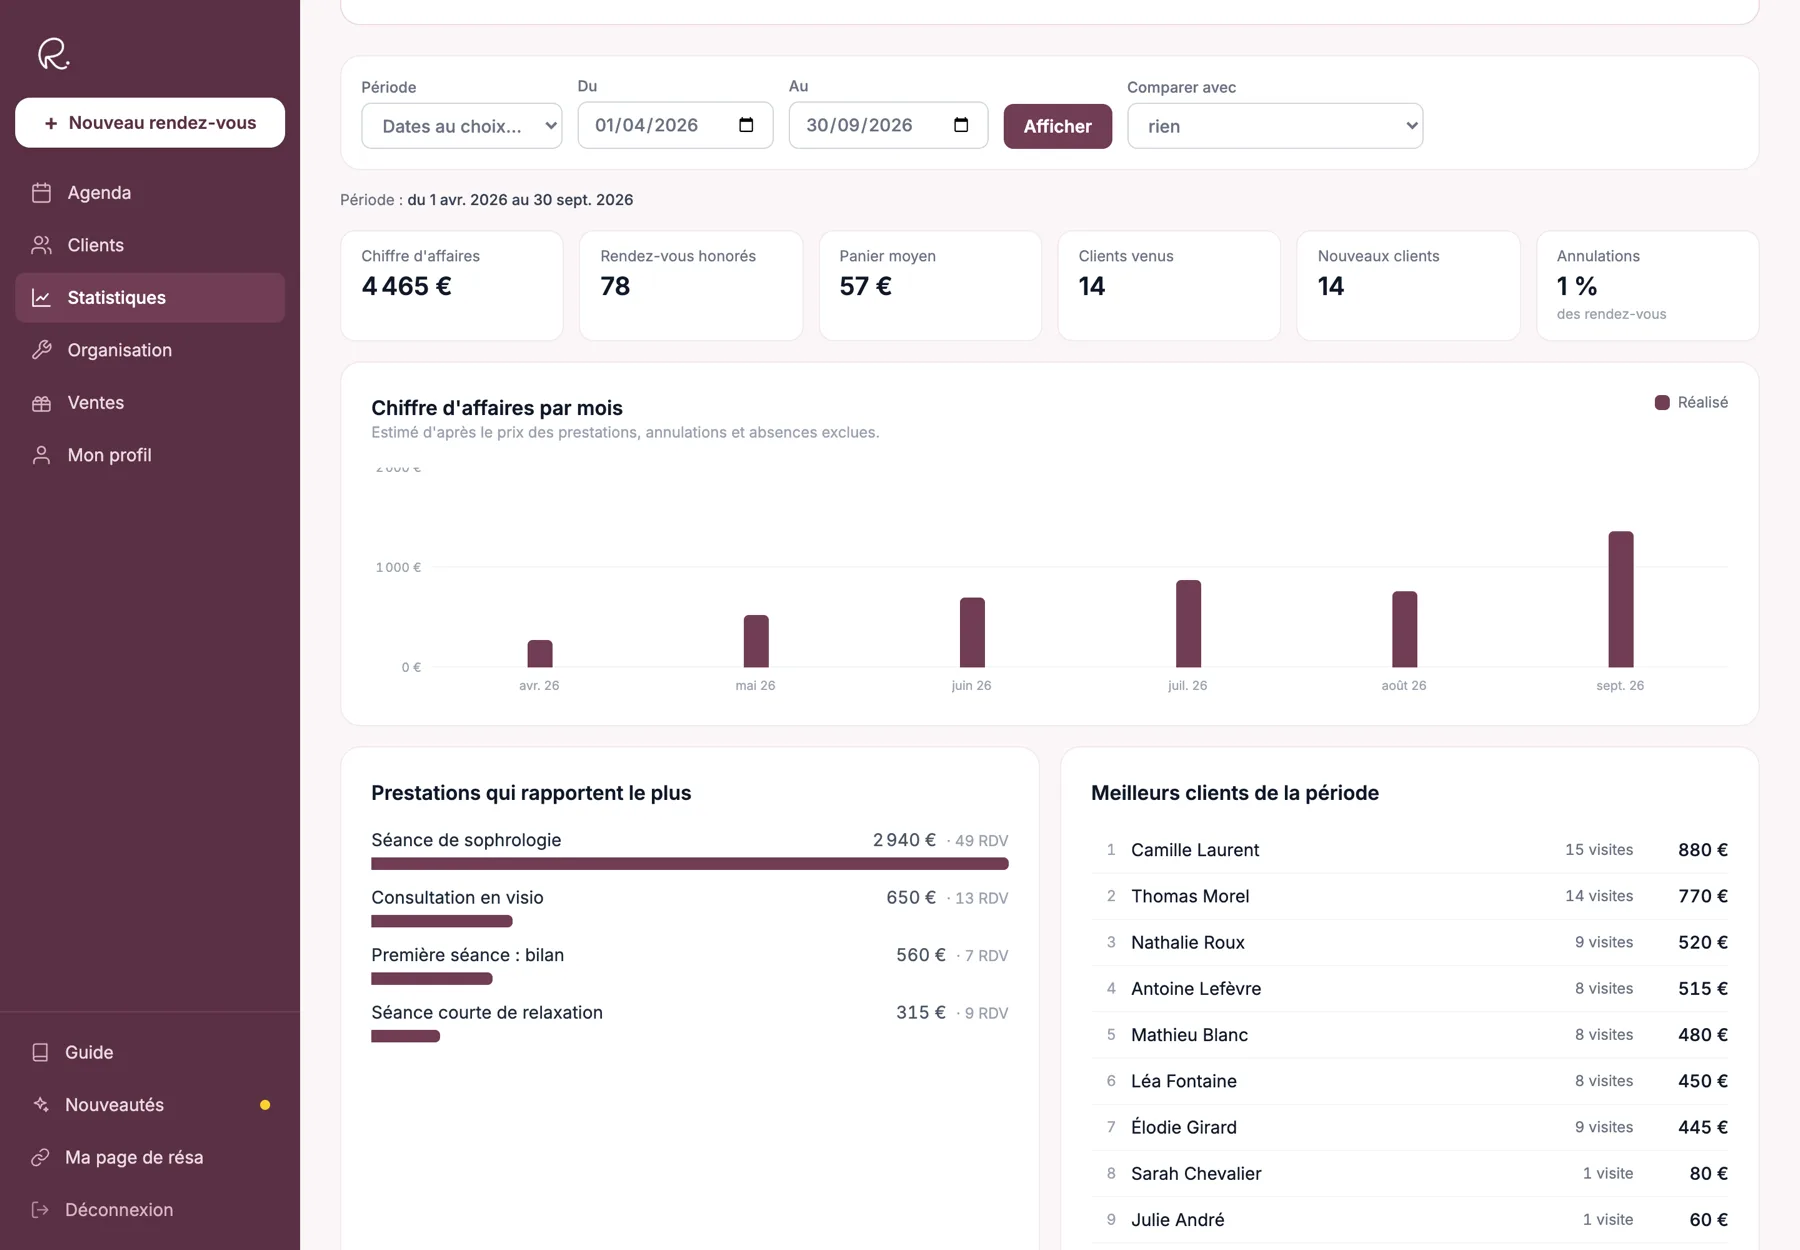Viewport: 1800px width, 1250px height.
Task: Open Organisation settings
Action: click(150, 350)
